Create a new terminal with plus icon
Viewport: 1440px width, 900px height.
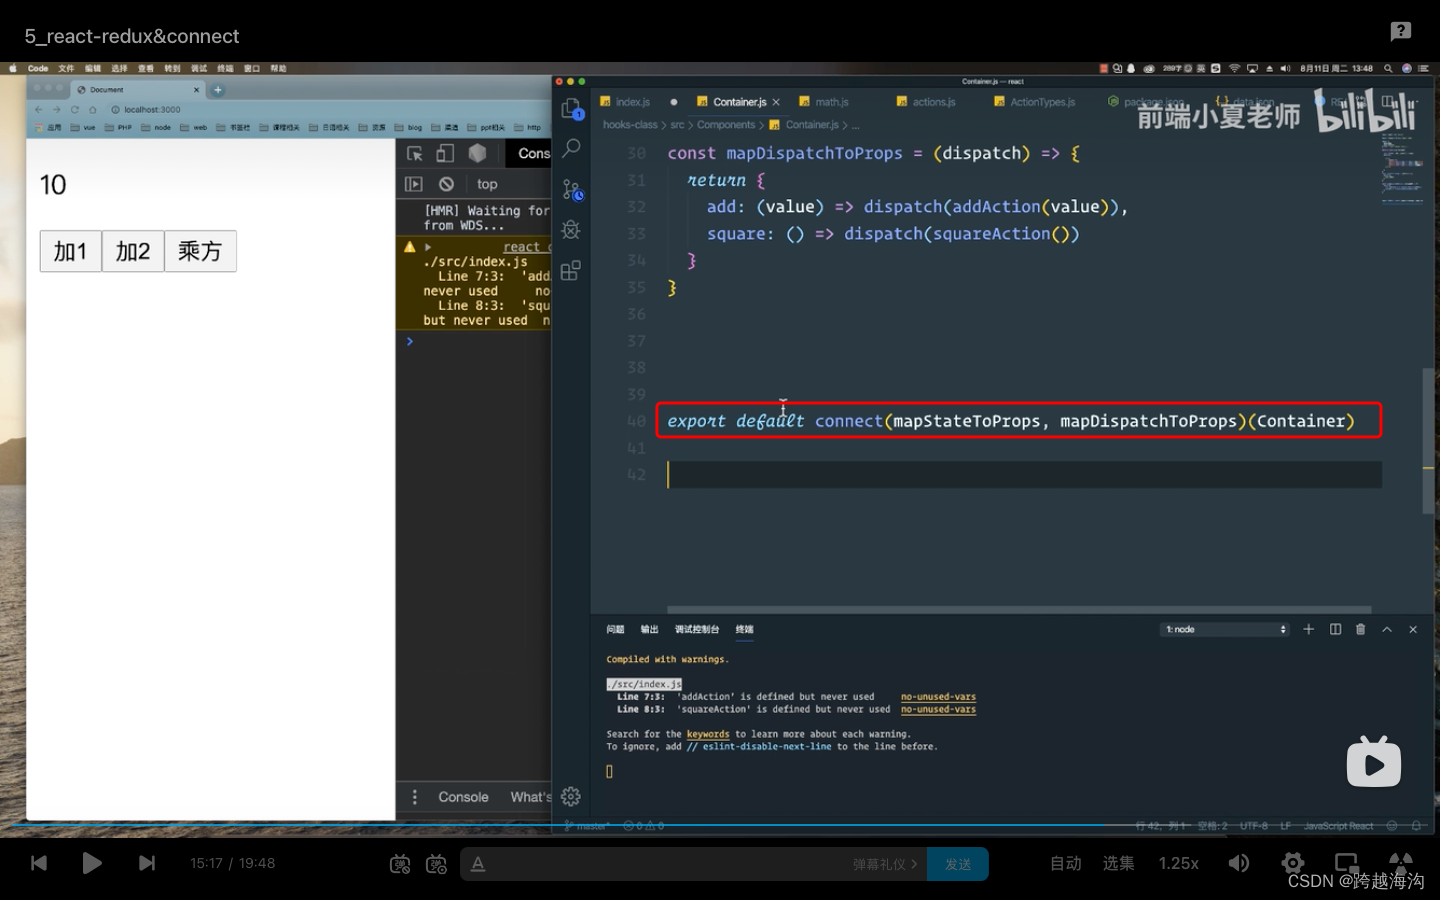point(1308,629)
